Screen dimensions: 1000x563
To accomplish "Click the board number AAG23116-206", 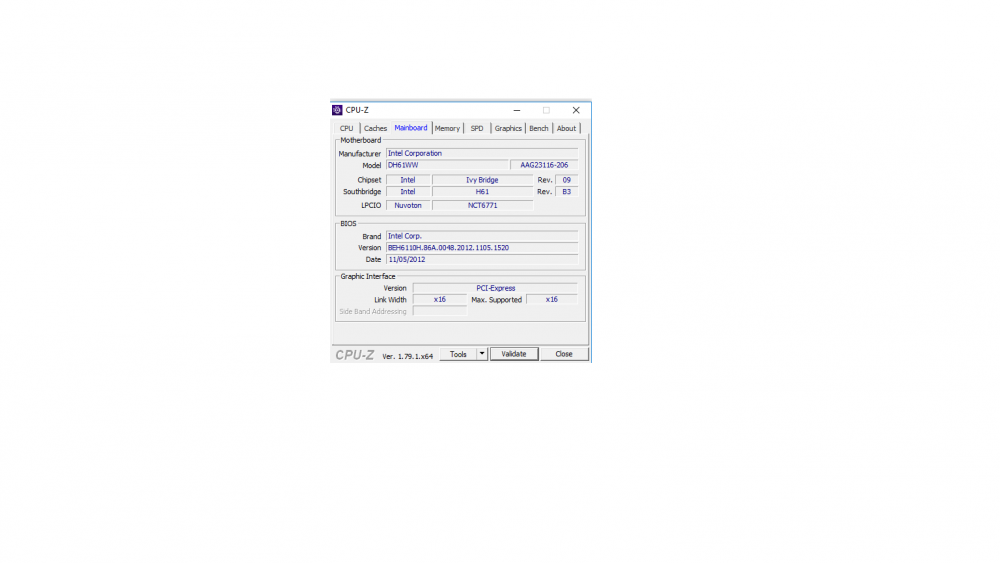I will click(544, 165).
